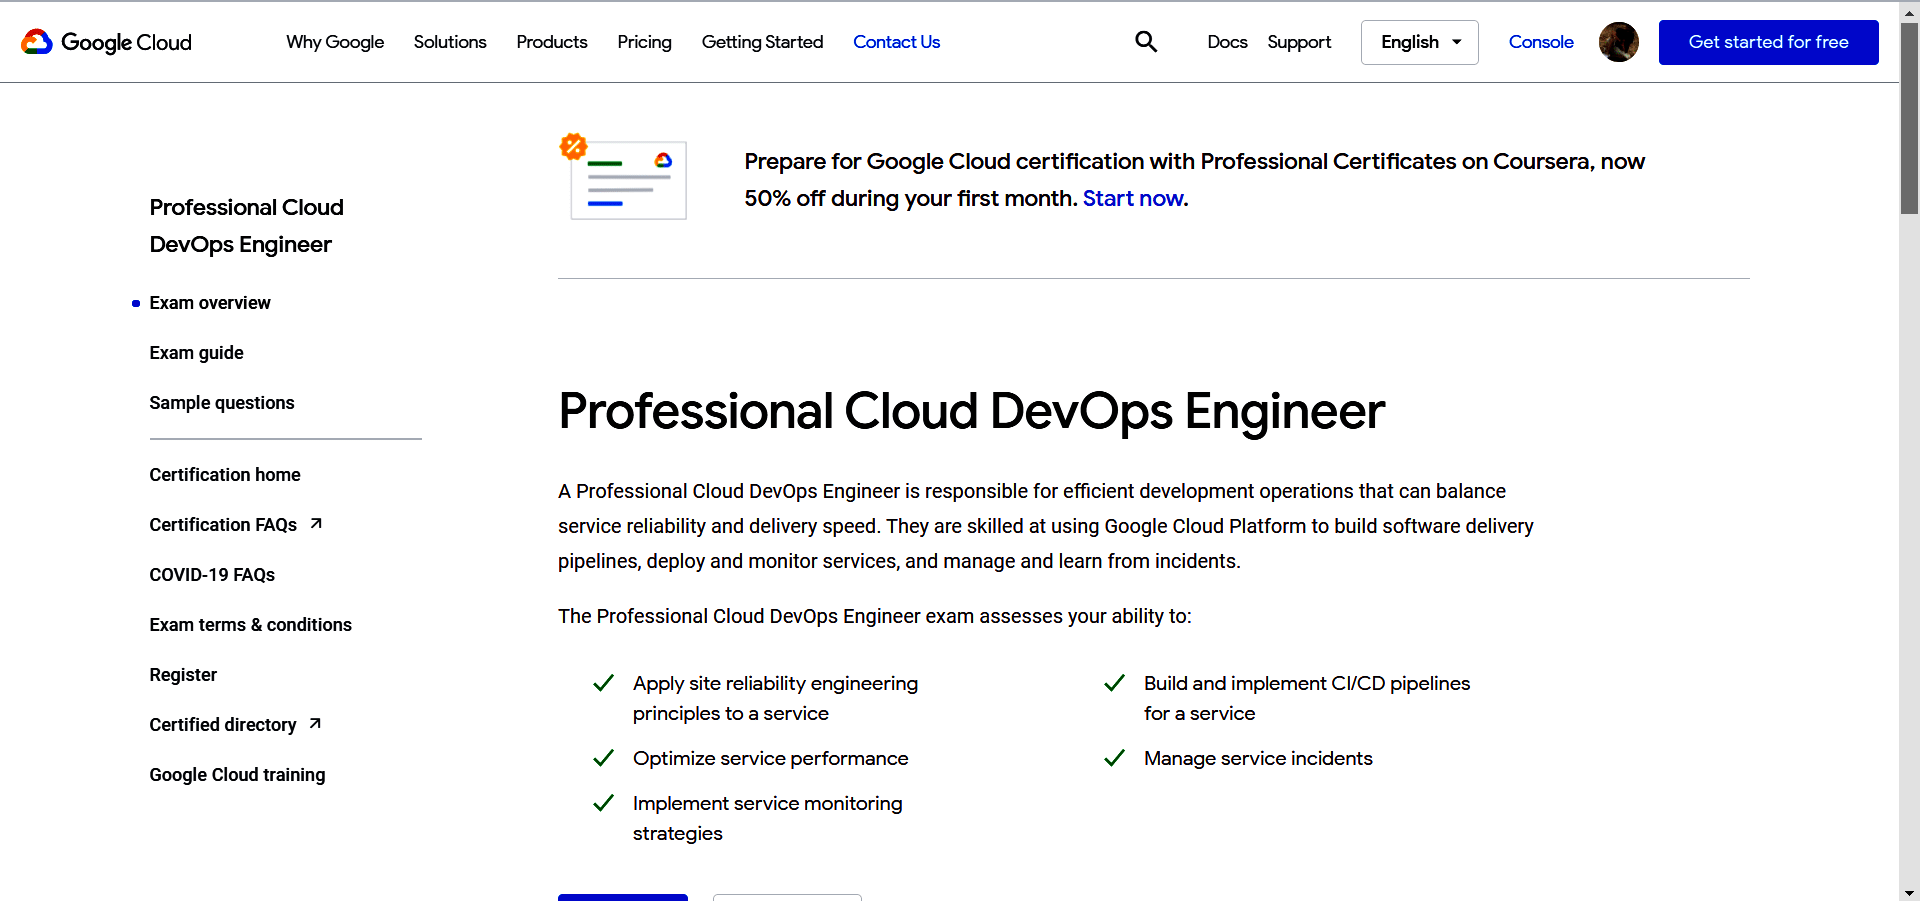Viewport: 1920px width, 901px height.
Task: Click the Coursera certificate promo image
Action: pos(624,177)
